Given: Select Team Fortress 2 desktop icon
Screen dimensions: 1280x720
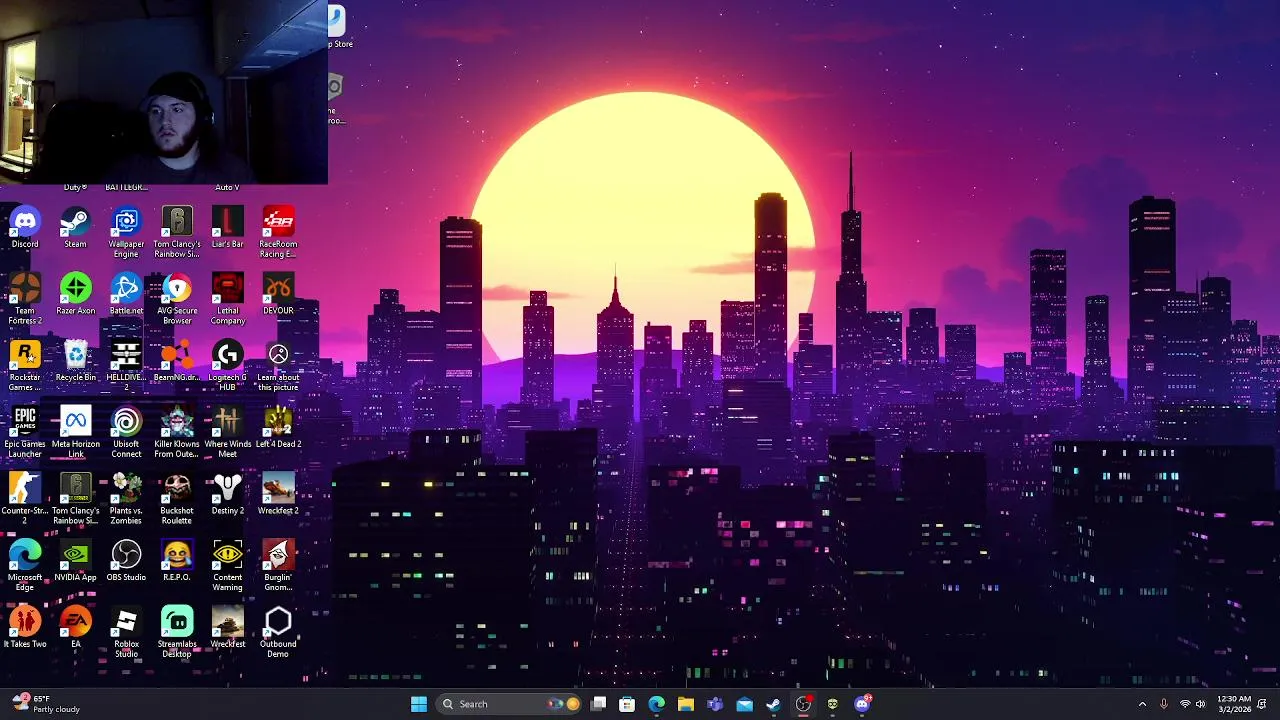Looking at the screenshot, I should [25, 300].
